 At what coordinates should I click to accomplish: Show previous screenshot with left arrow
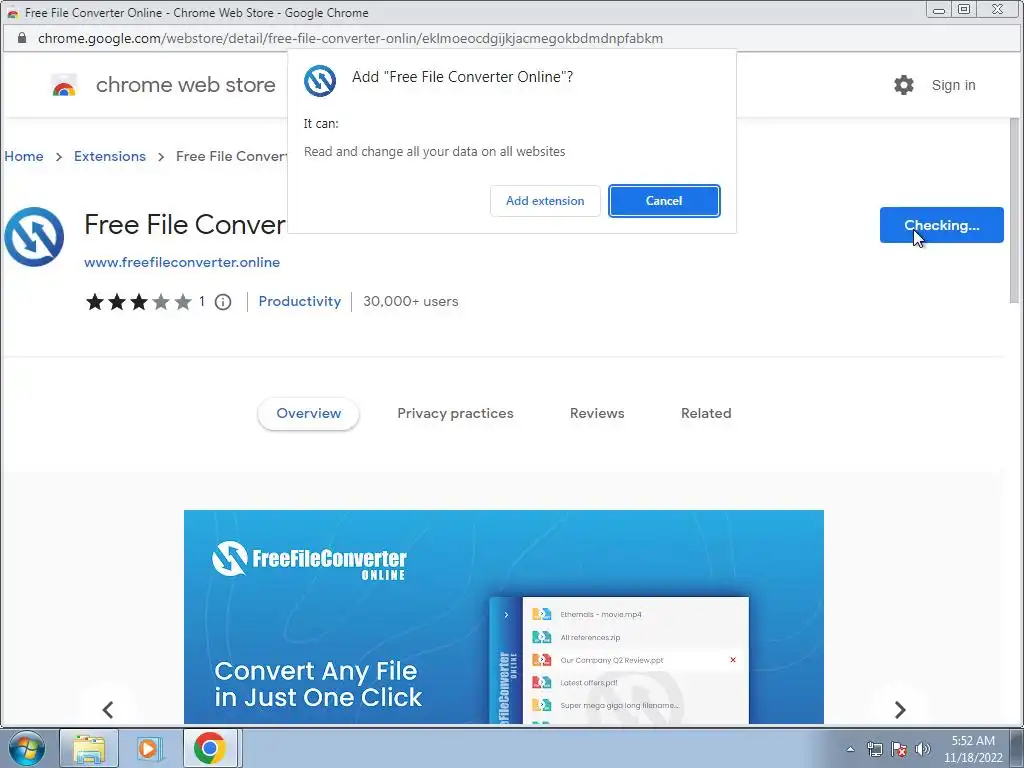[108, 709]
